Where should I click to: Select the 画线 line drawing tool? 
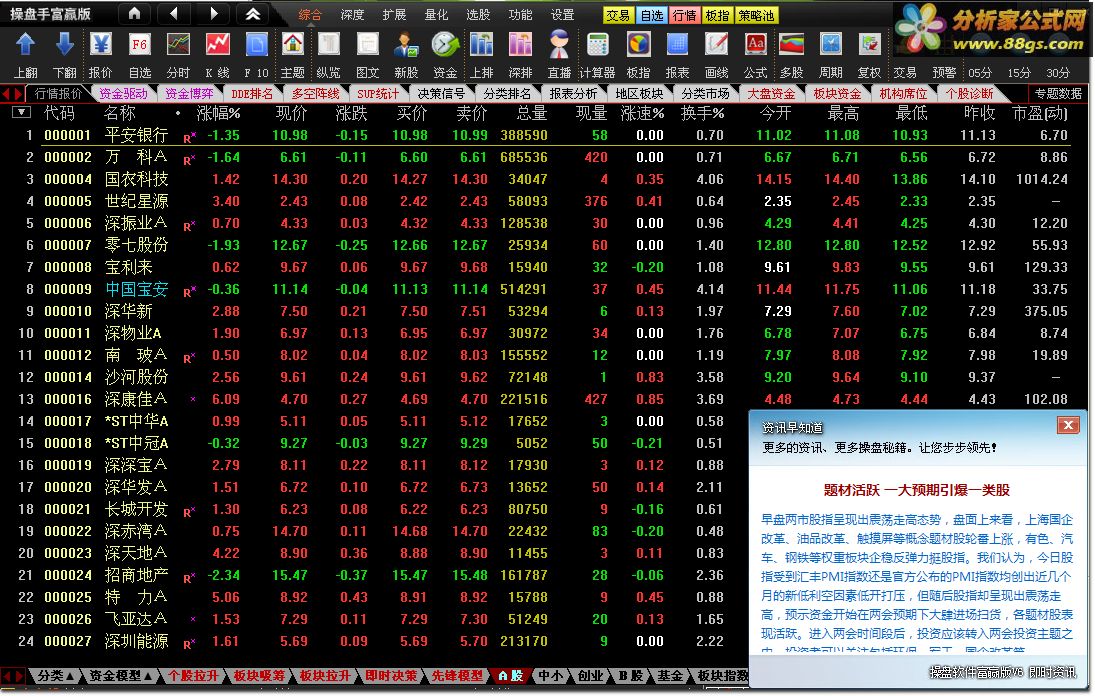point(716,45)
